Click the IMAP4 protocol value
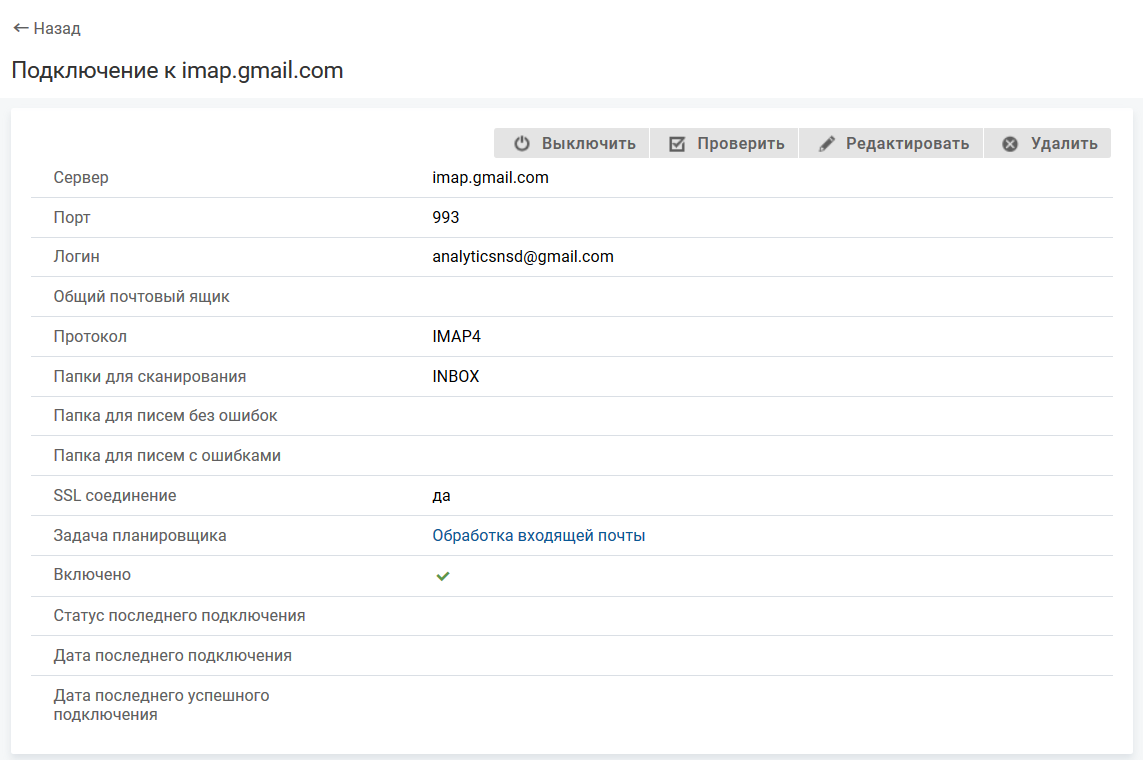1143x760 pixels. [456, 336]
